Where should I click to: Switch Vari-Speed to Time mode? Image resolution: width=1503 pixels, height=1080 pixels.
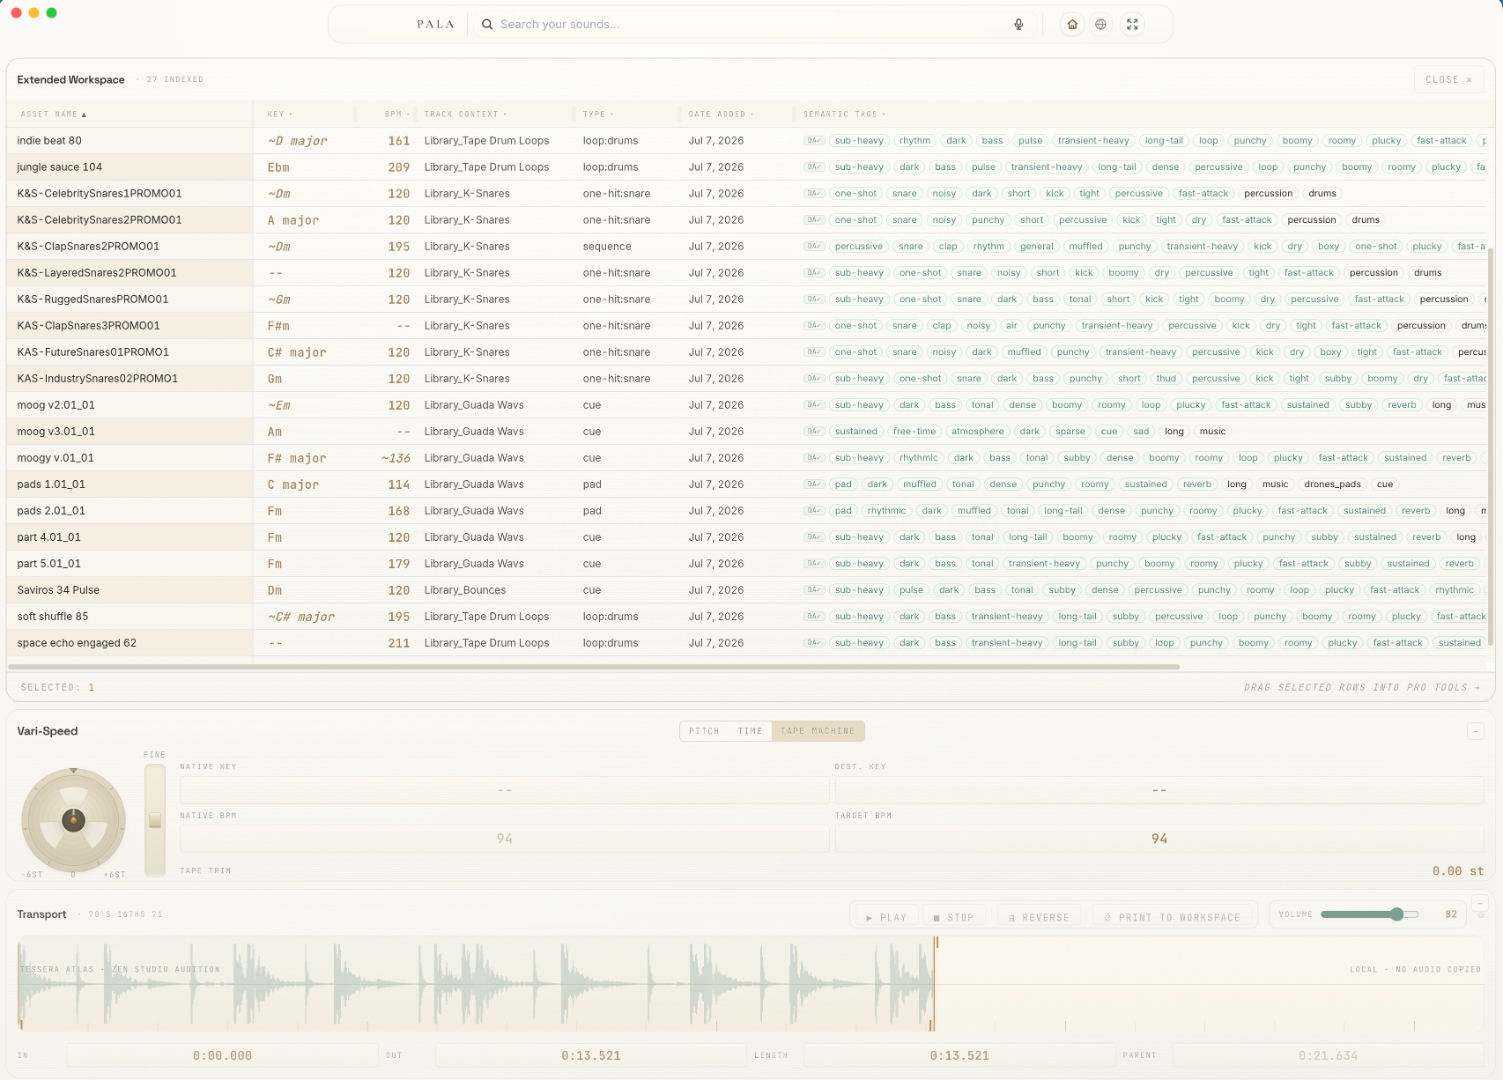[750, 731]
